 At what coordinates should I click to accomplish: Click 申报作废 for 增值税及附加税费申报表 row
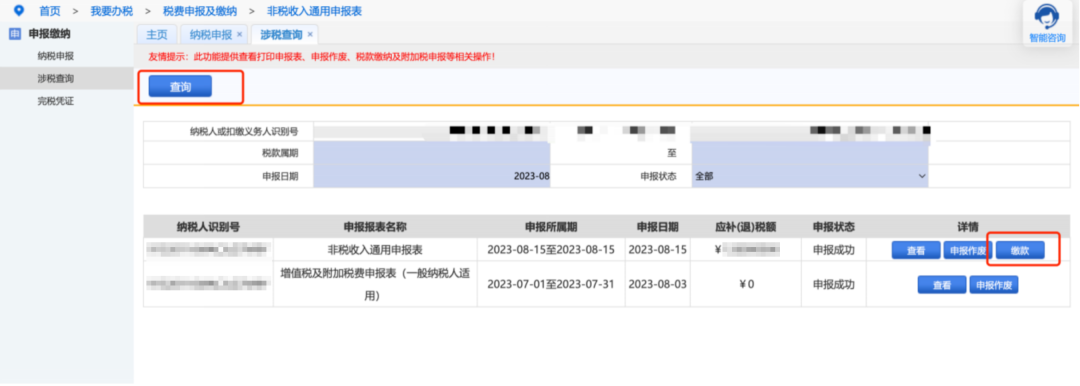click(x=994, y=285)
